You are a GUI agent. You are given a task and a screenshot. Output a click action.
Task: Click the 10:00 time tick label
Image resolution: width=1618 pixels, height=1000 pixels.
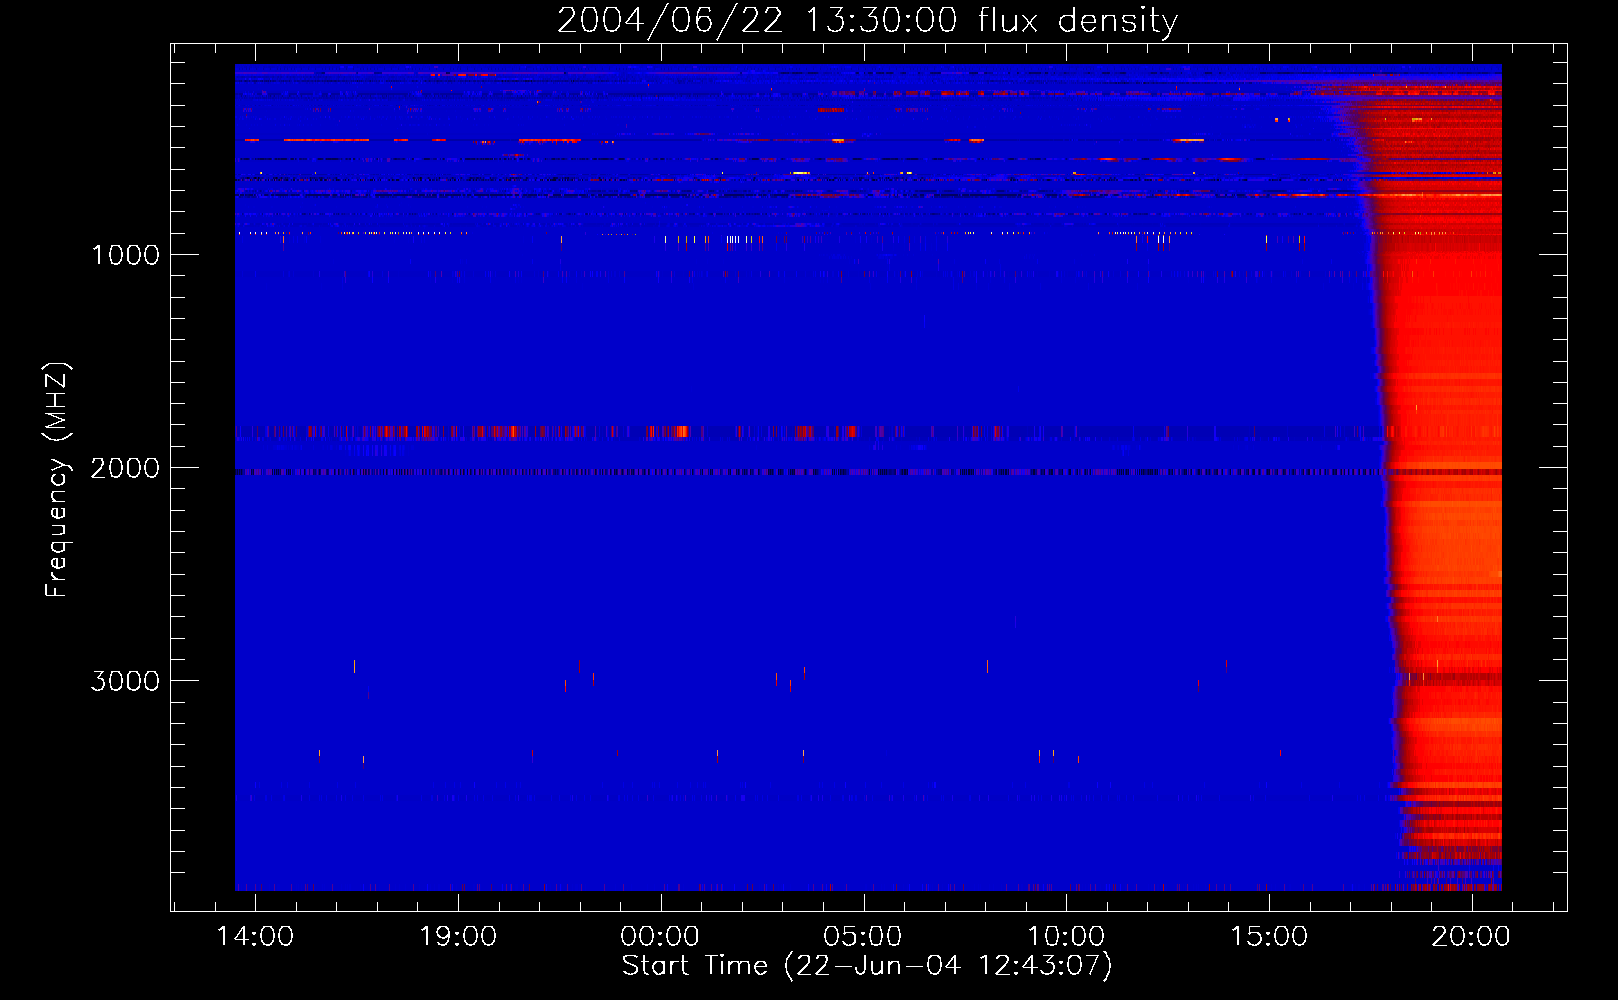pos(1066,937)
